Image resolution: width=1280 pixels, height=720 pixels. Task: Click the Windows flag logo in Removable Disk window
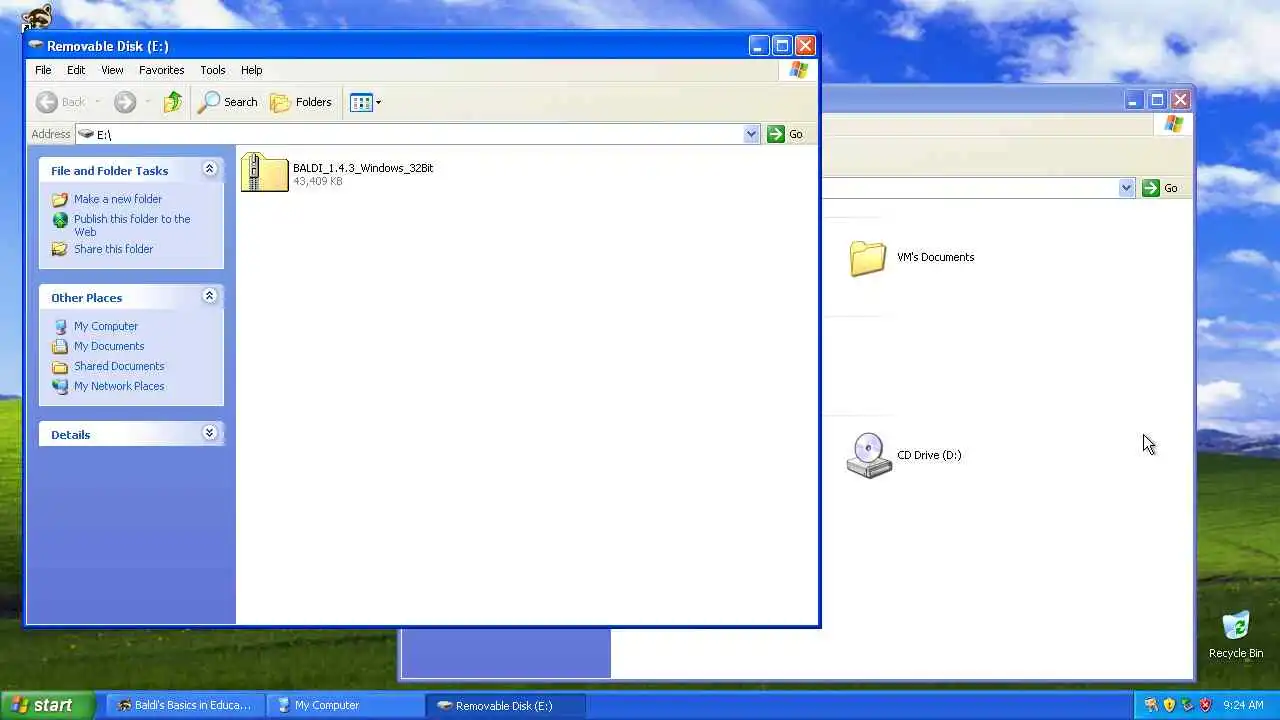coord(798,70)
